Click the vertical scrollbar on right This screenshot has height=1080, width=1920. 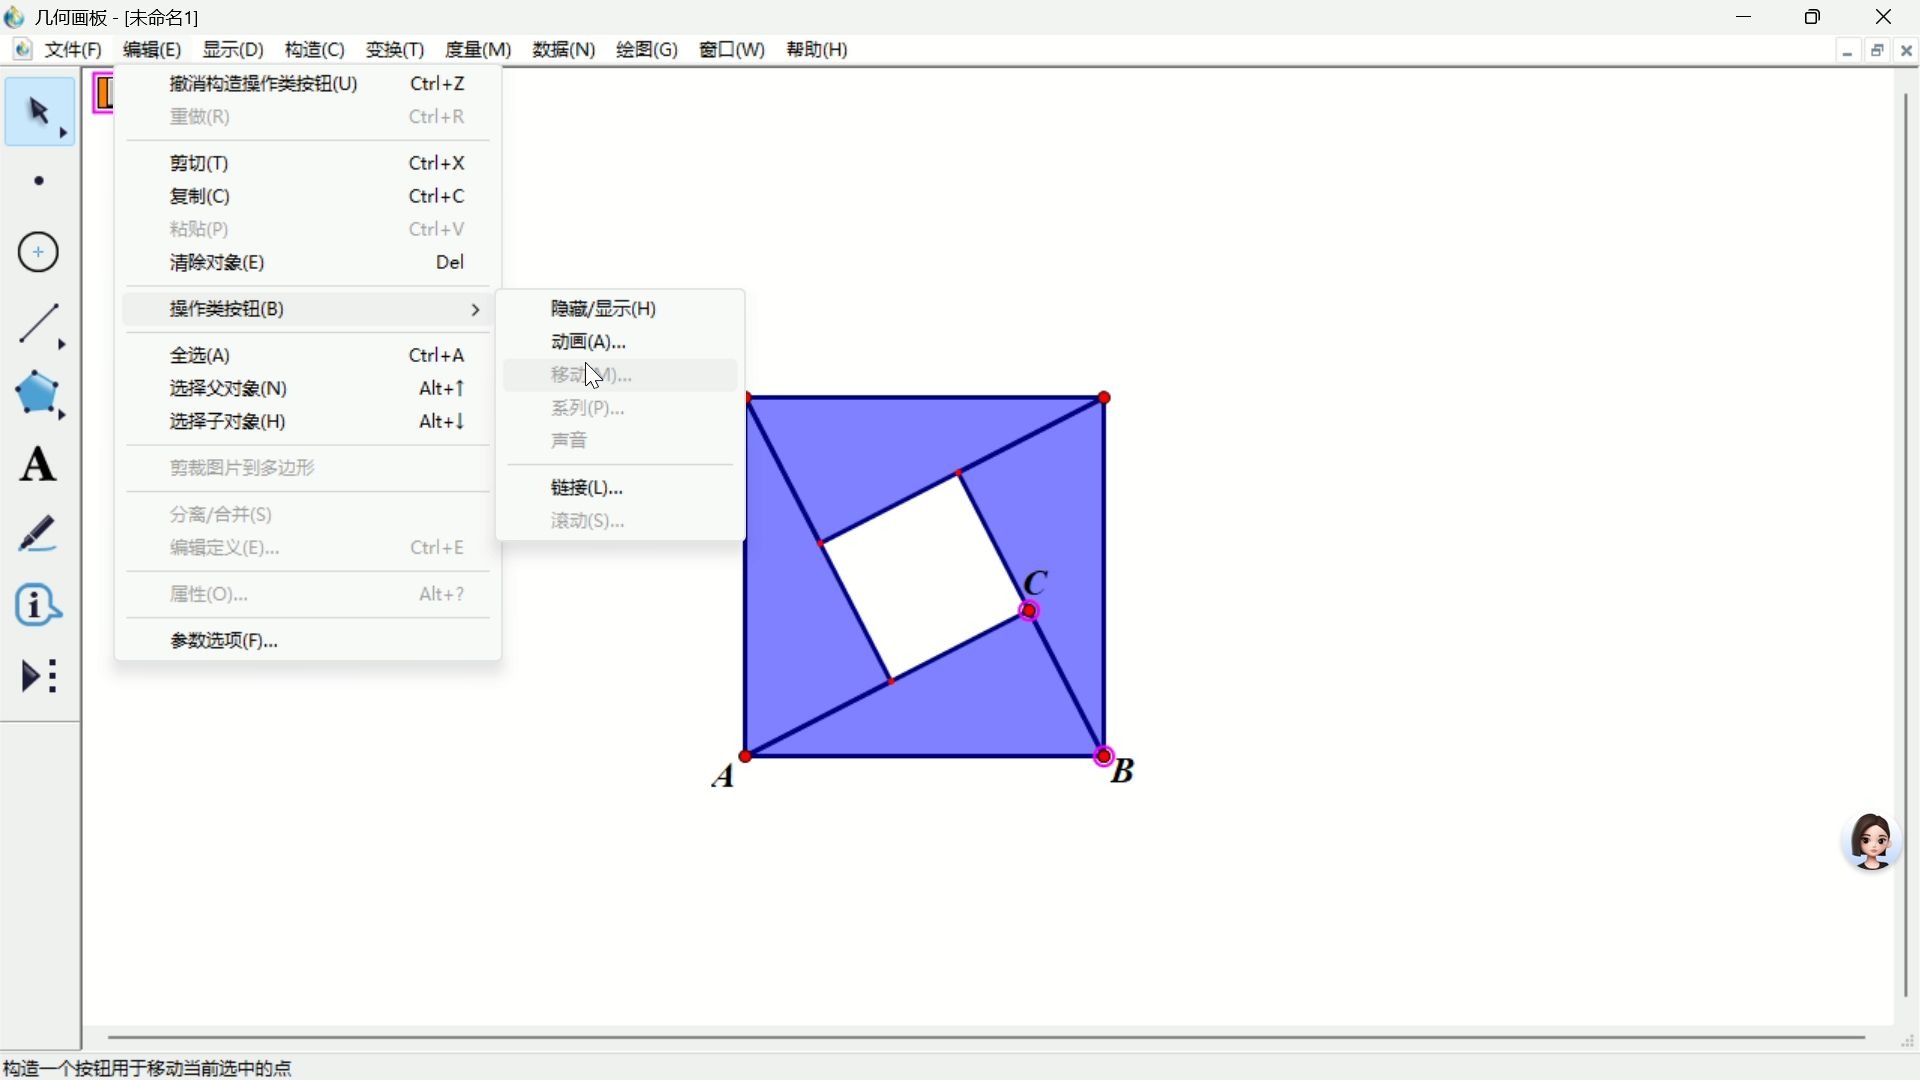tap(1906, 545)
